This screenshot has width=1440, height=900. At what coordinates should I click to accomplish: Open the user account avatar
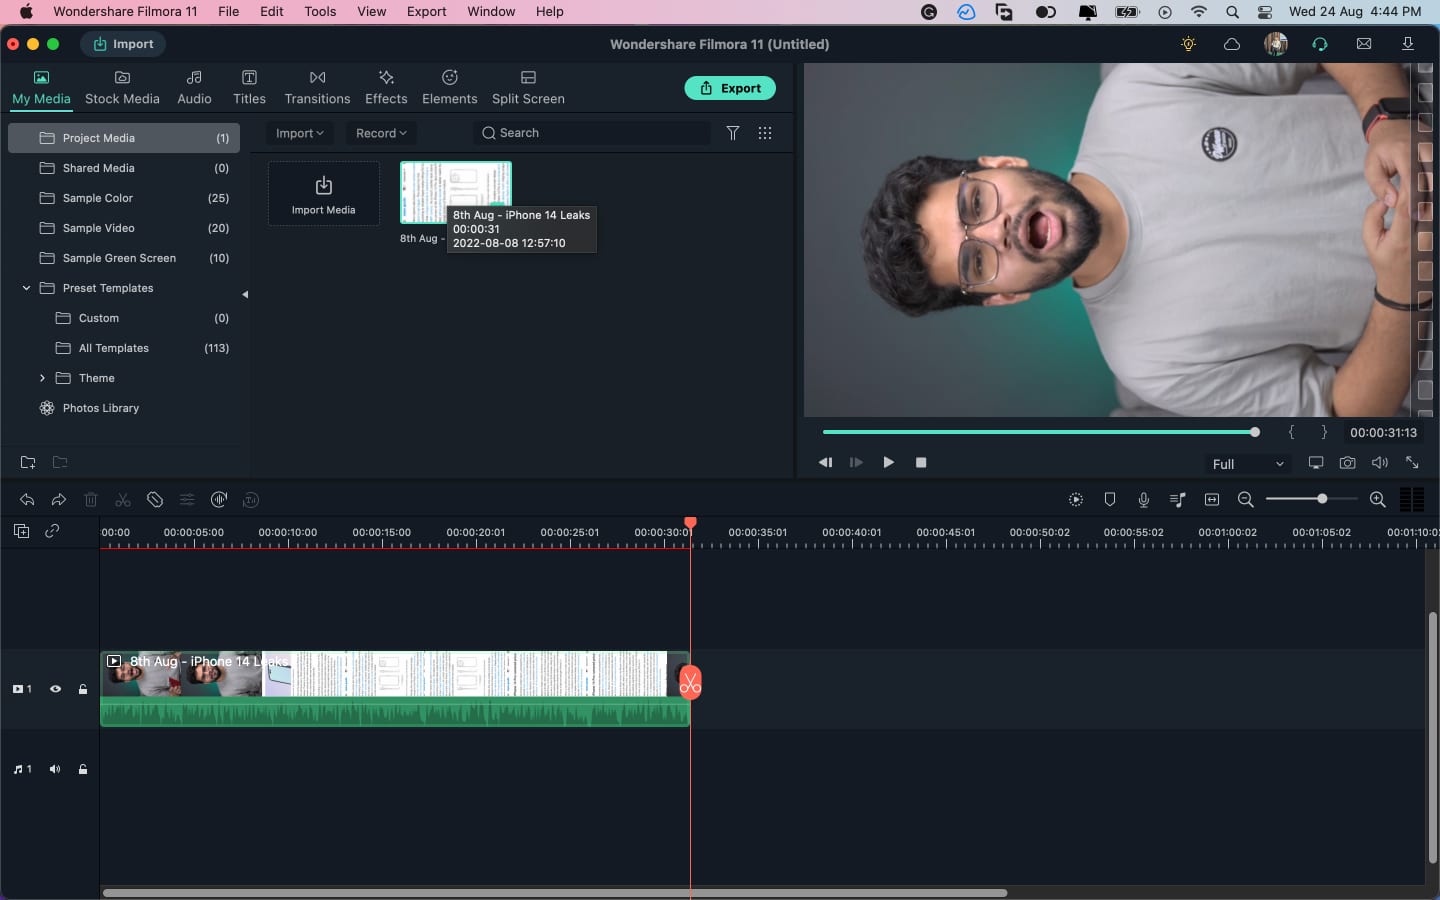1276,44
